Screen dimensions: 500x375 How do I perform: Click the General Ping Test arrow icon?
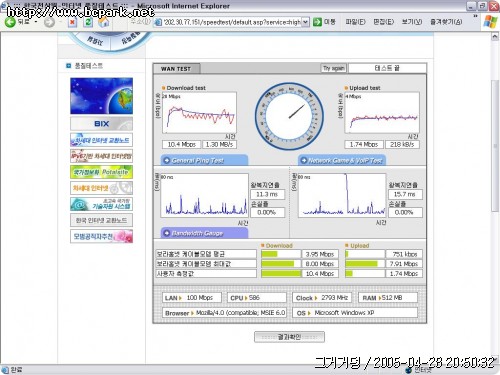coord(167,161)
